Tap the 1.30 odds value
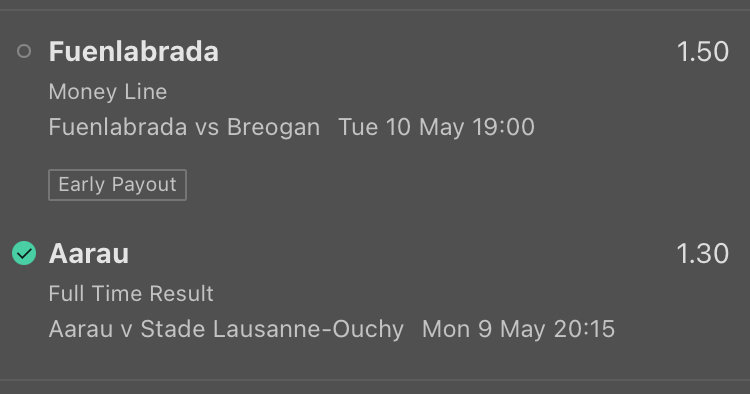This screenshot has width=750, height=394. tap(703, 253)
